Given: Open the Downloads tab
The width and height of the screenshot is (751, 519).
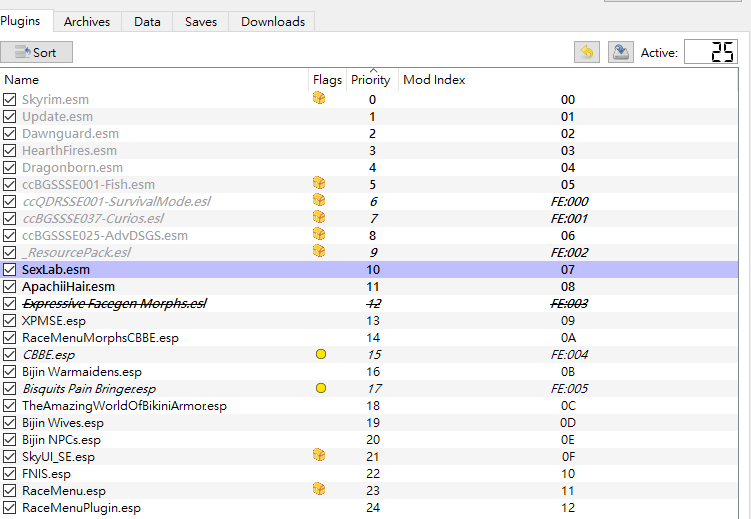Looking at the screenshot, I should [x=273, y=22].
